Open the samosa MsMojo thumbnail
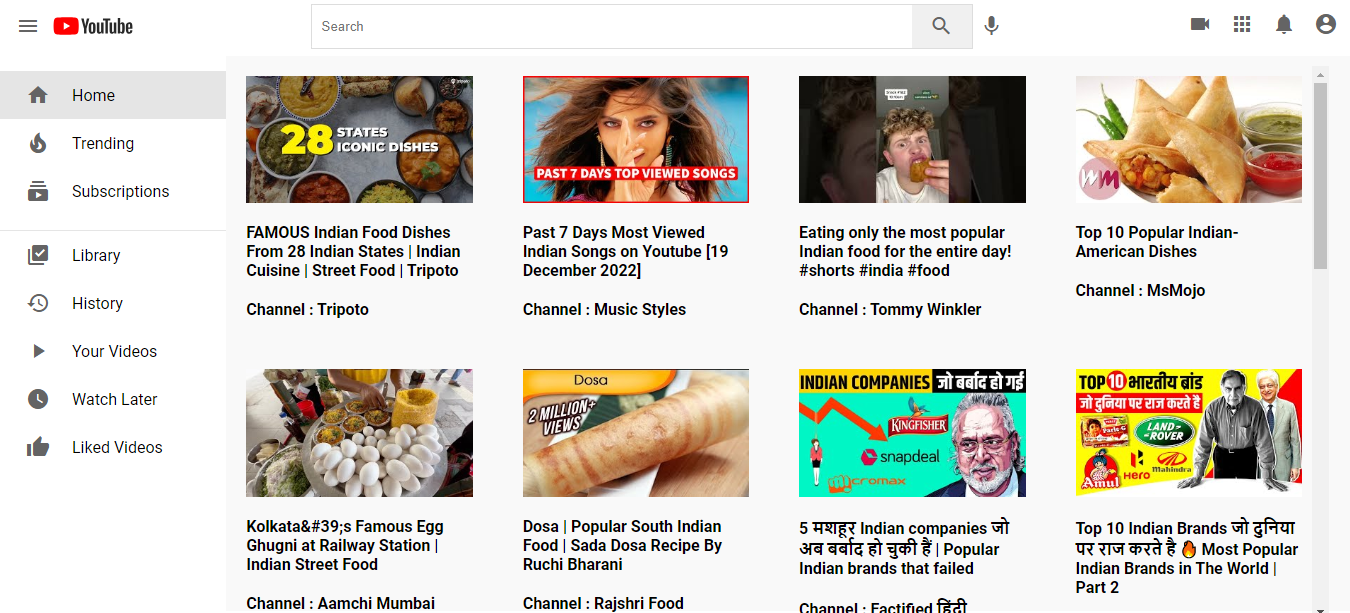 point(1189,139)
